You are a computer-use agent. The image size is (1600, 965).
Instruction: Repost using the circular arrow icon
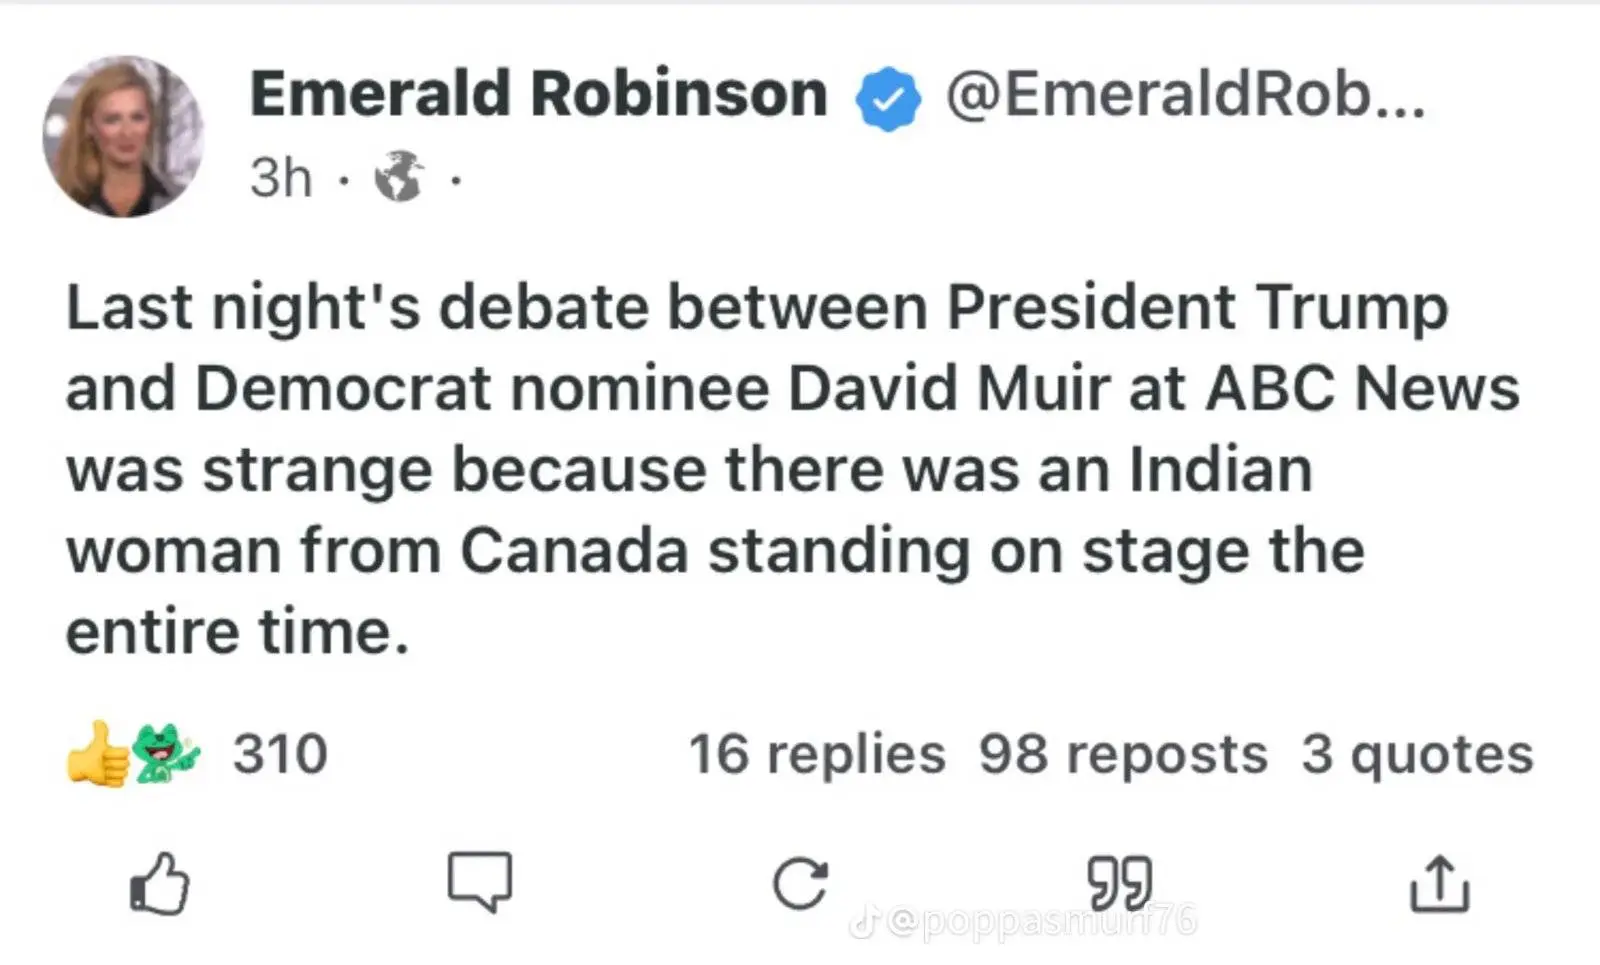[x=800, y=883]
